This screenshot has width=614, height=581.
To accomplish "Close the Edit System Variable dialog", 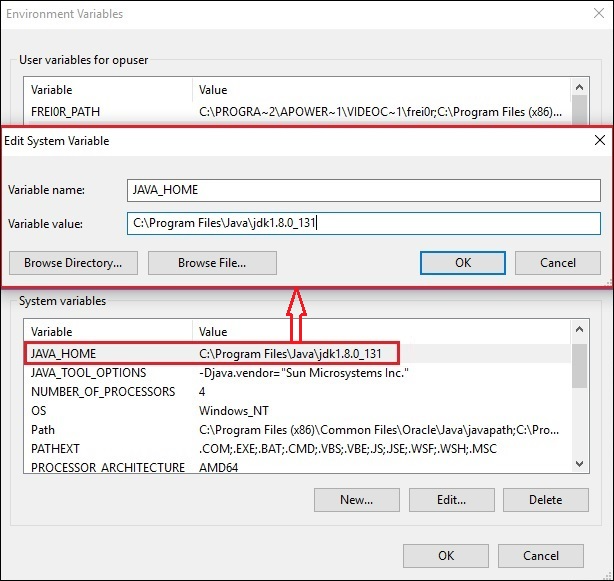I will tap(600, 140).
